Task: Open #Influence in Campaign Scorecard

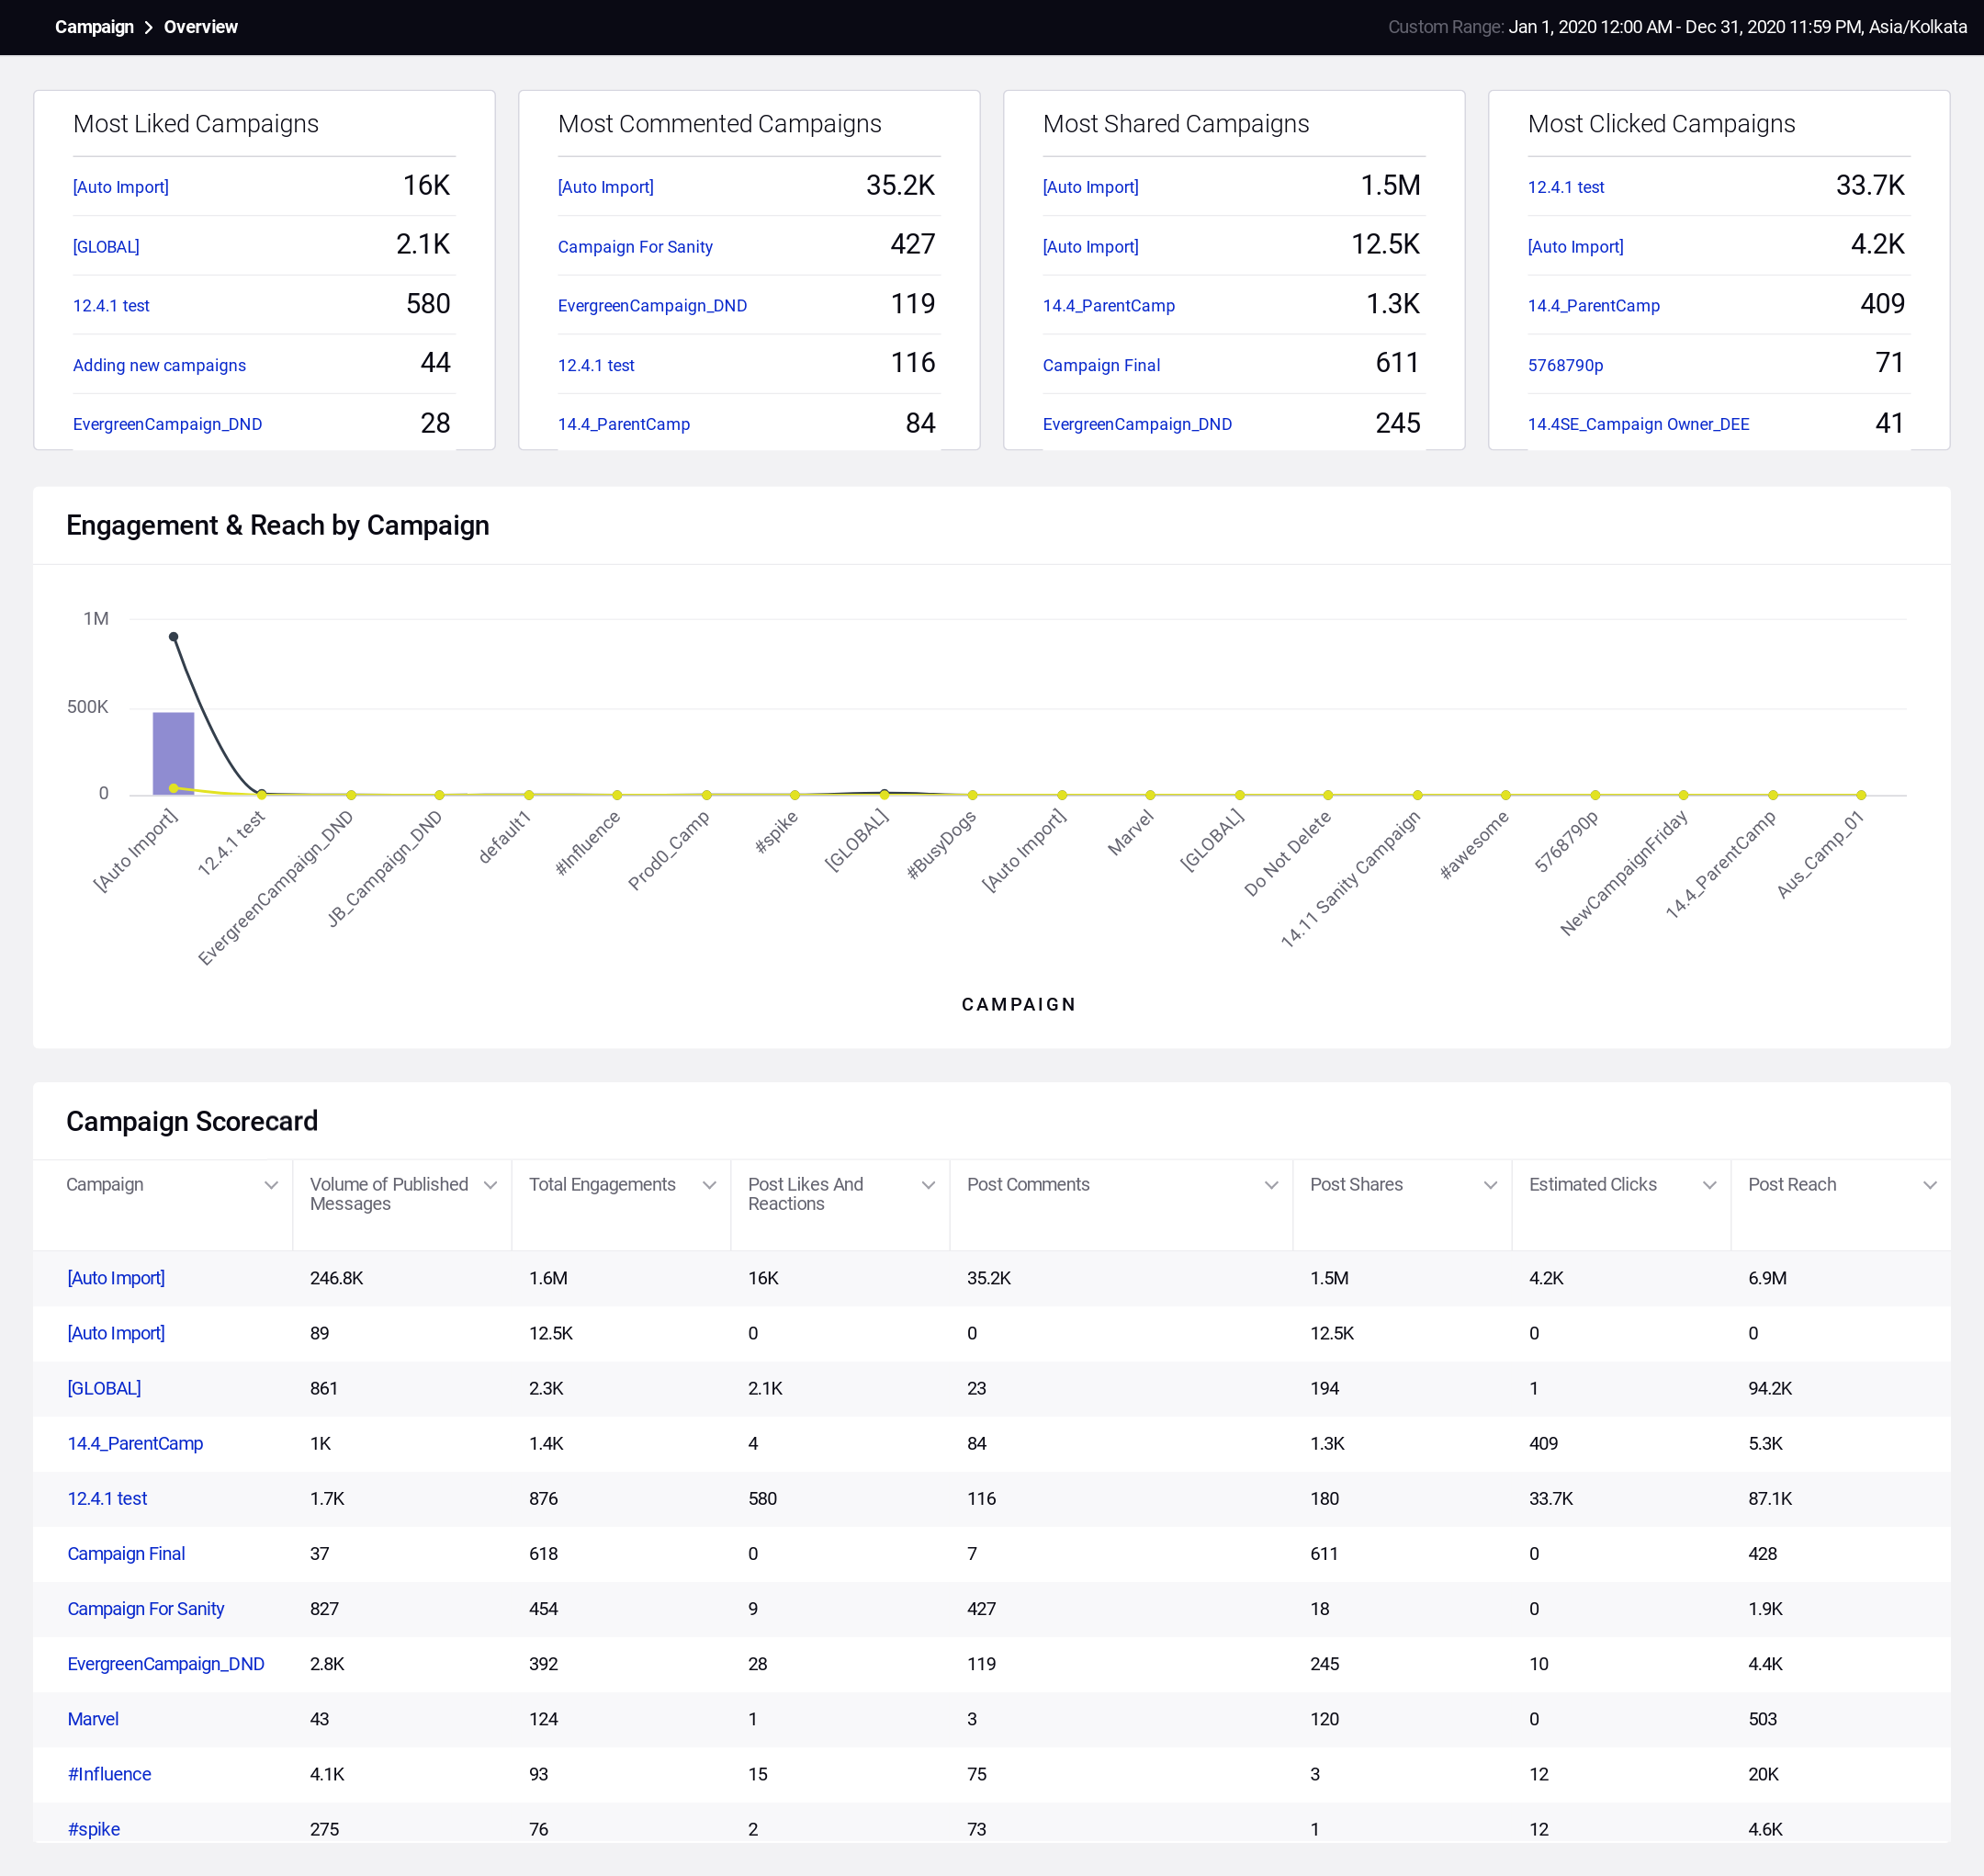Action: tap(109, 1773)
